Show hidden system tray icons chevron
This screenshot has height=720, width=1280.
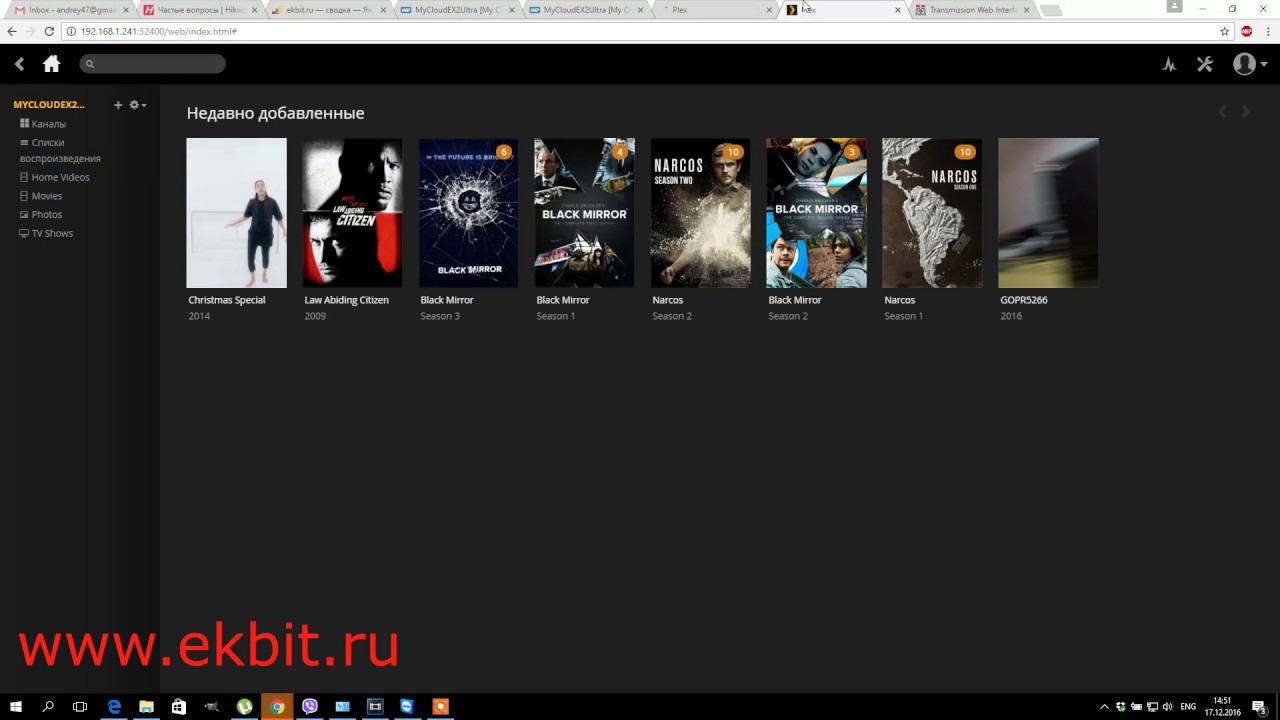[x=1104, y=706]
